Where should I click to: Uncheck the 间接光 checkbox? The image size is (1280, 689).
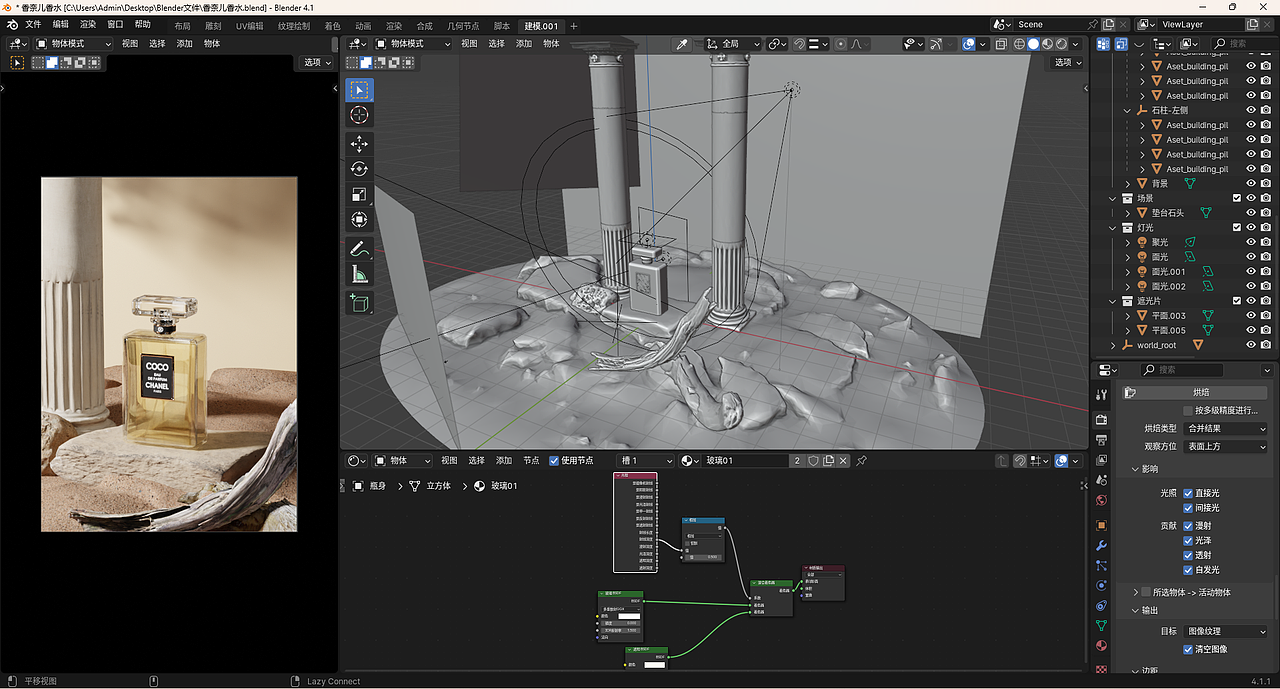[x=1188, y=508]
